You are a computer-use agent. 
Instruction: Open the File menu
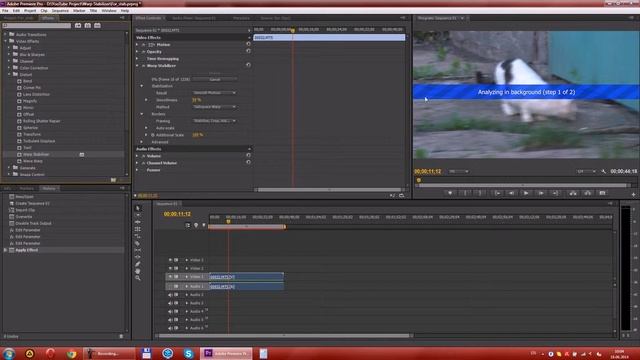click(5, 11)
